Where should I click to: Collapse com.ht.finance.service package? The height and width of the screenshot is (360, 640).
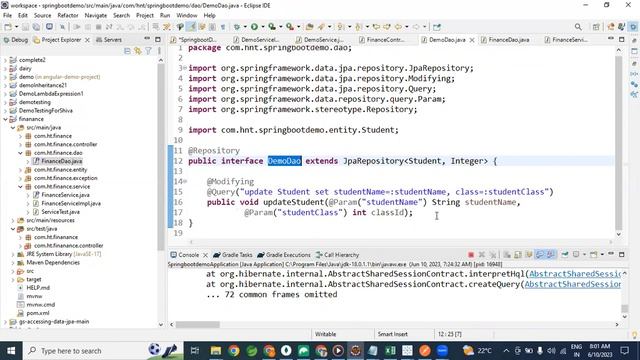point(20,187)
